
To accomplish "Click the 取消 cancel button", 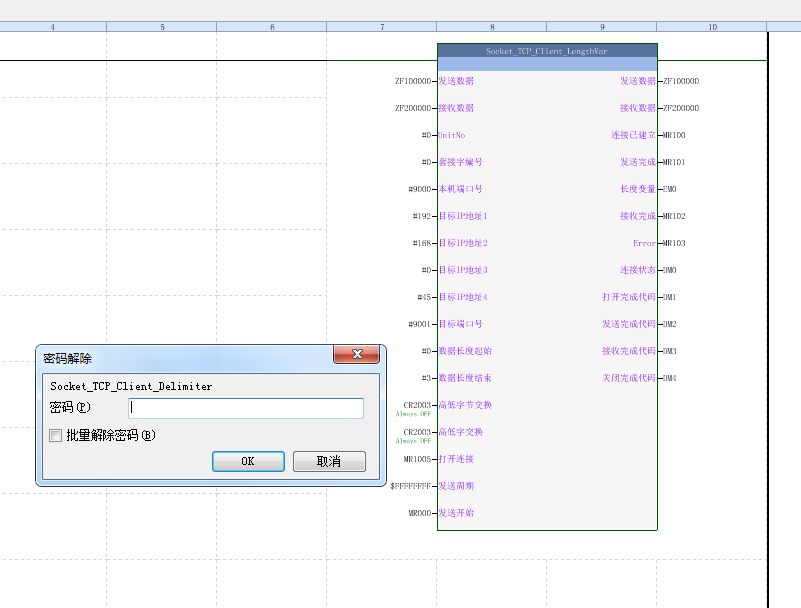I will tap(329, 461).
